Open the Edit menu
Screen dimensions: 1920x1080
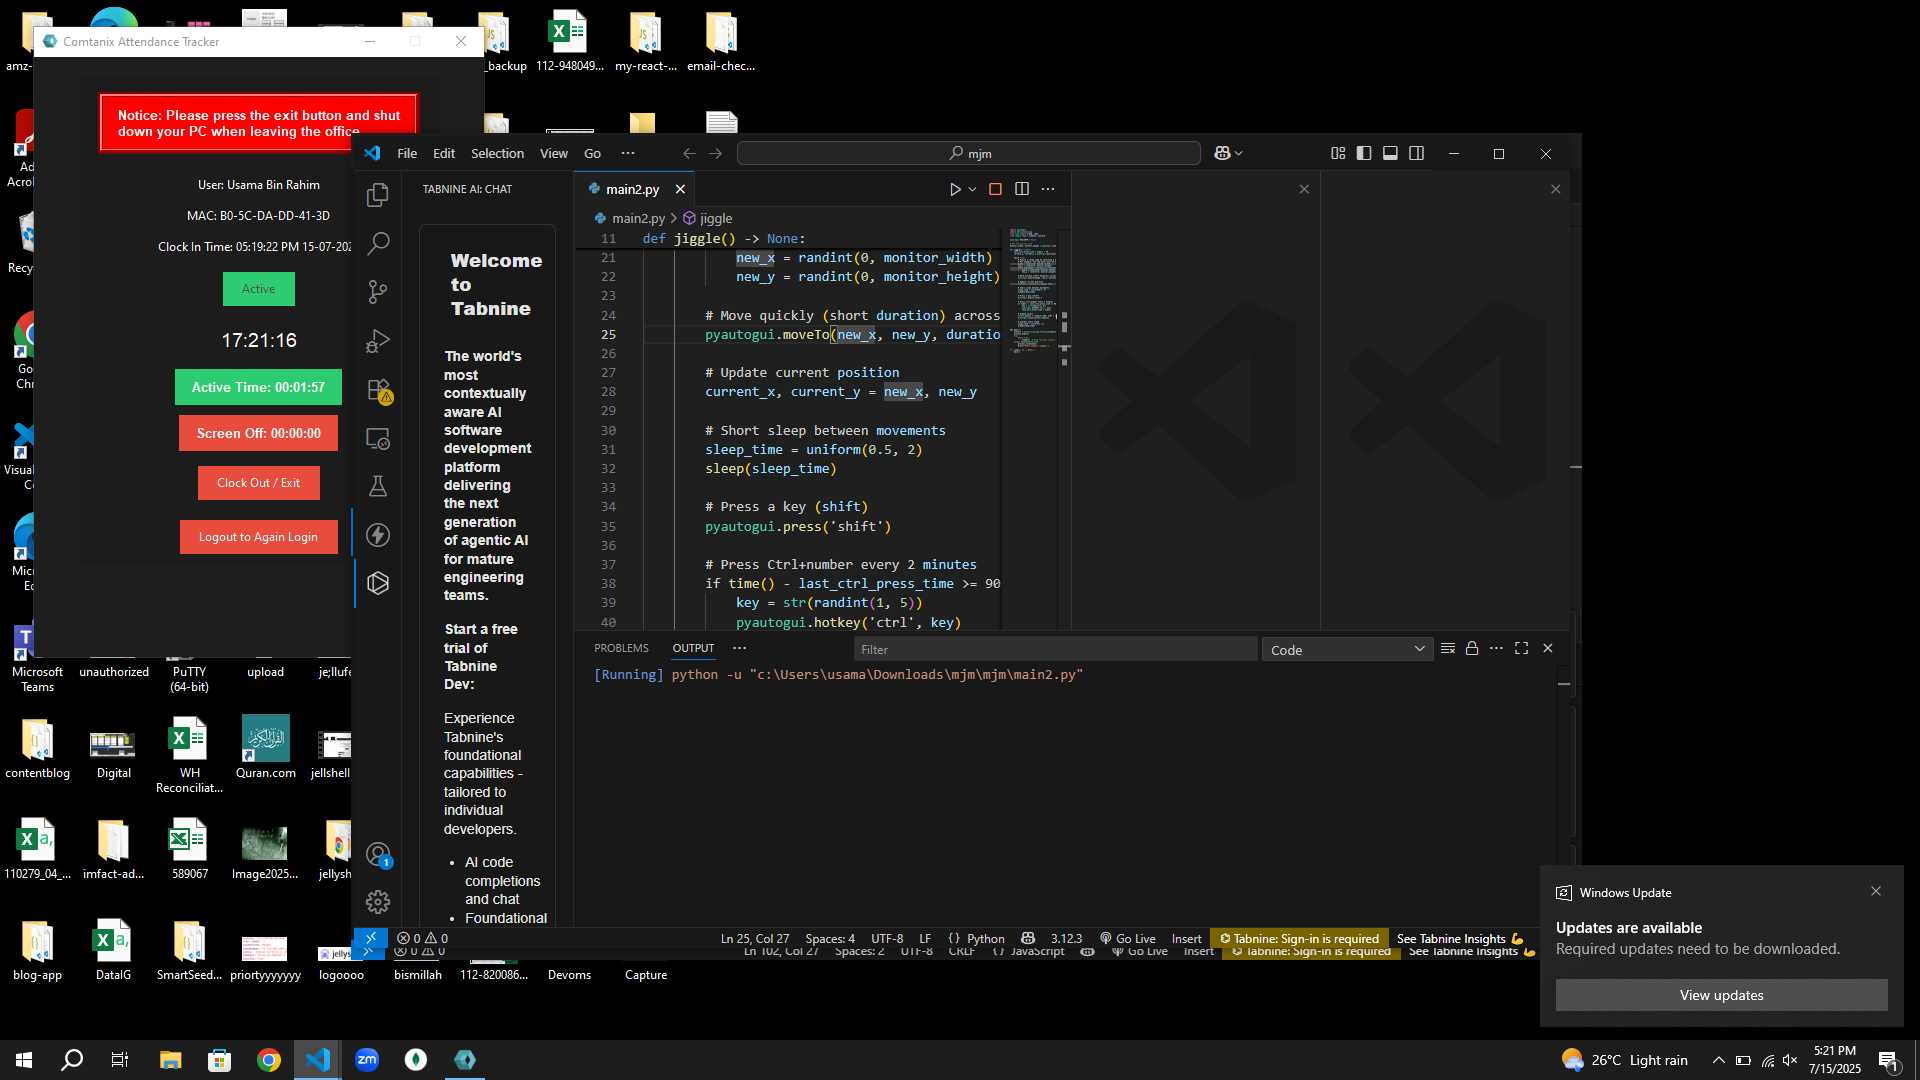pos(444,153)
